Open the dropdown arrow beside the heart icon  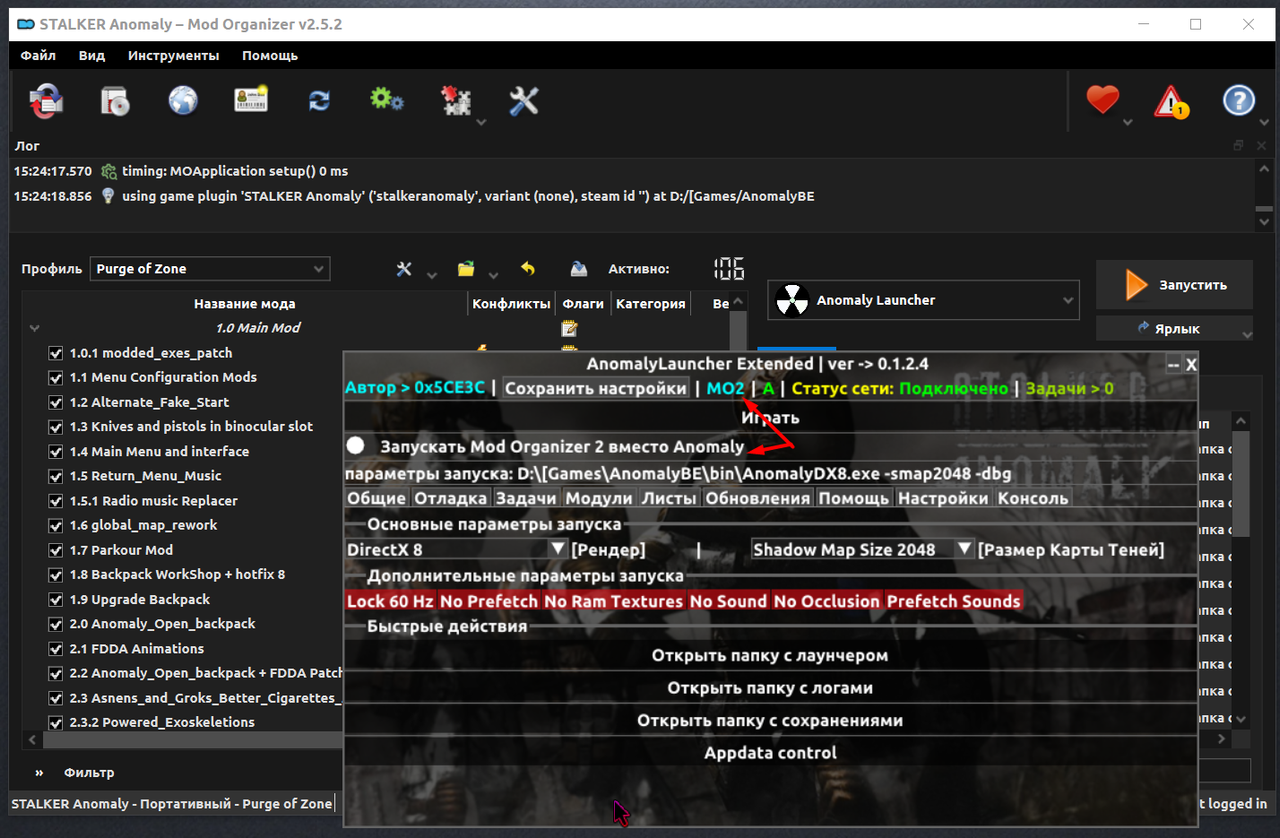1128,122
